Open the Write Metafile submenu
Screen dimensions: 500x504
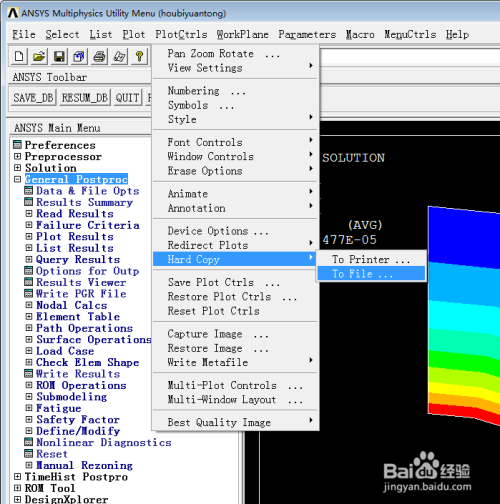pyautogui.click(x=235, y=362)
